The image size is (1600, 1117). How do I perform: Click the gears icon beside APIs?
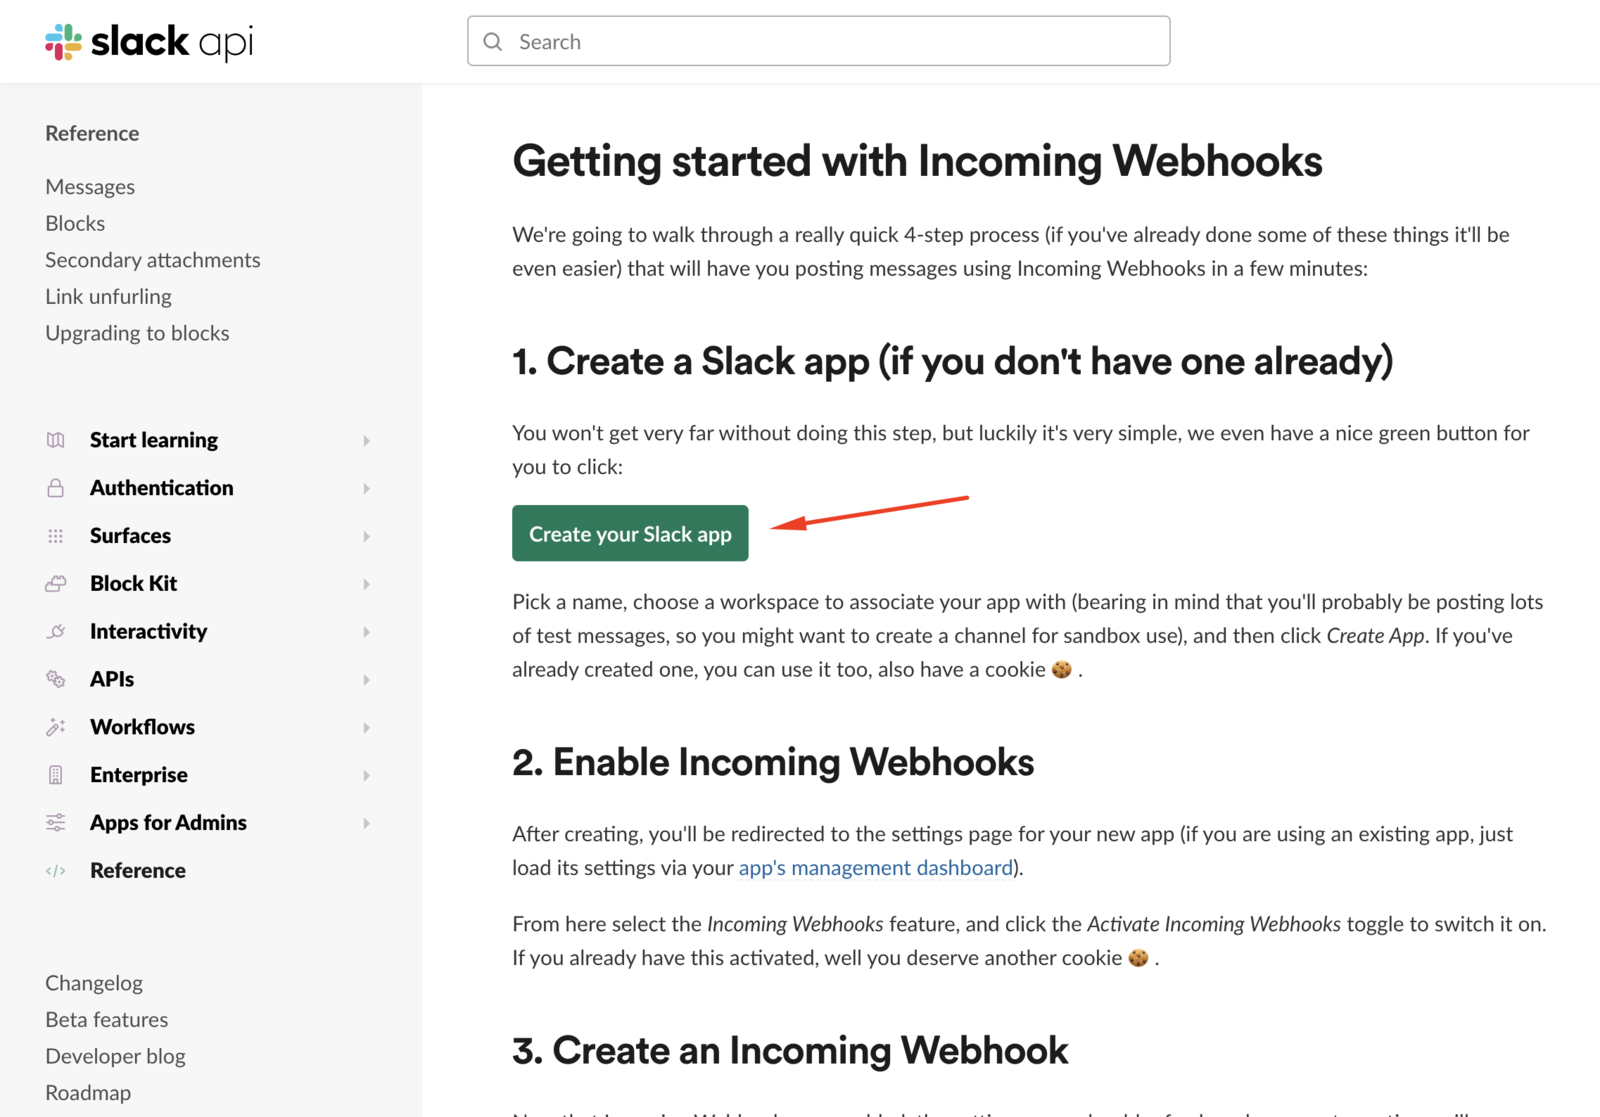(x=56, y=680)
